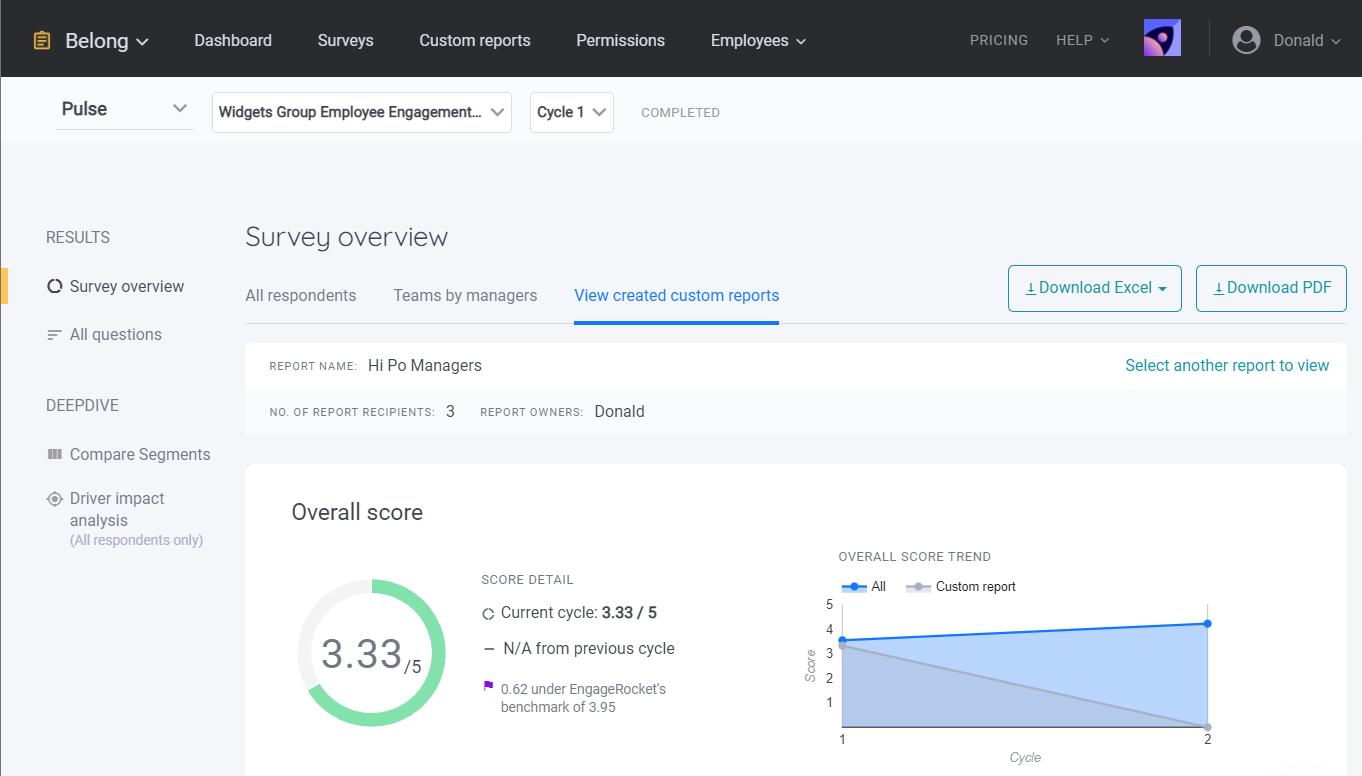Open Driver impact analysis
Screen dimensions: 1362x776
[117, 509]
